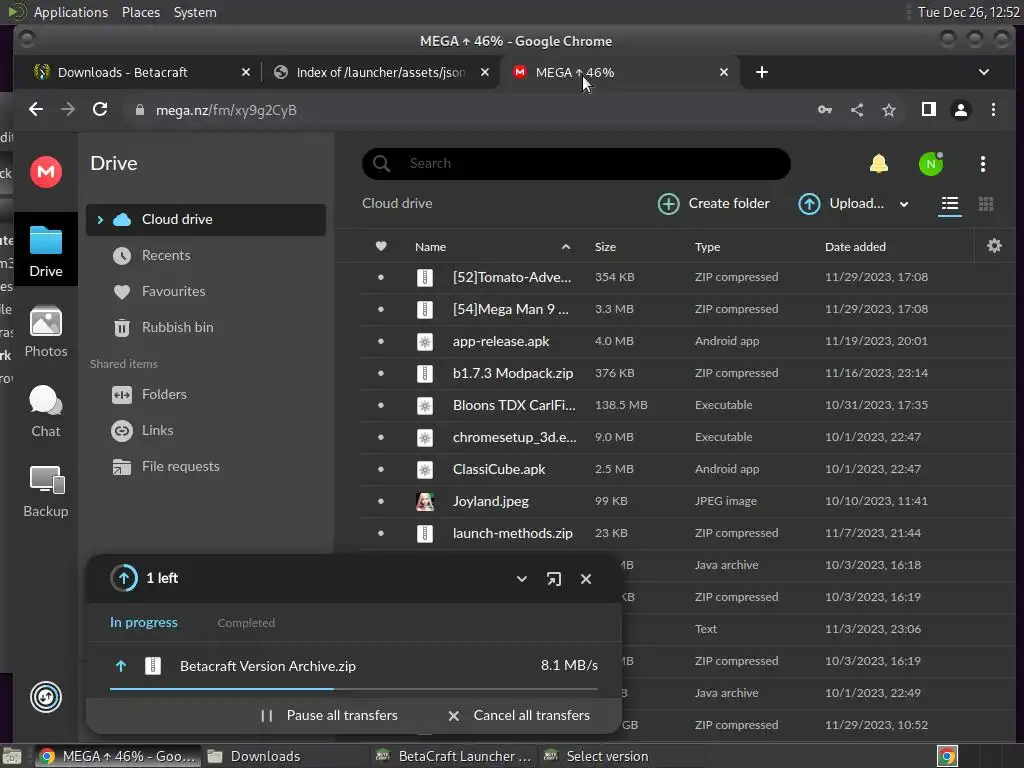Open password manager key icon
Image resolution: width=1024 pixels, height=768 pixels.
point(825,110)
